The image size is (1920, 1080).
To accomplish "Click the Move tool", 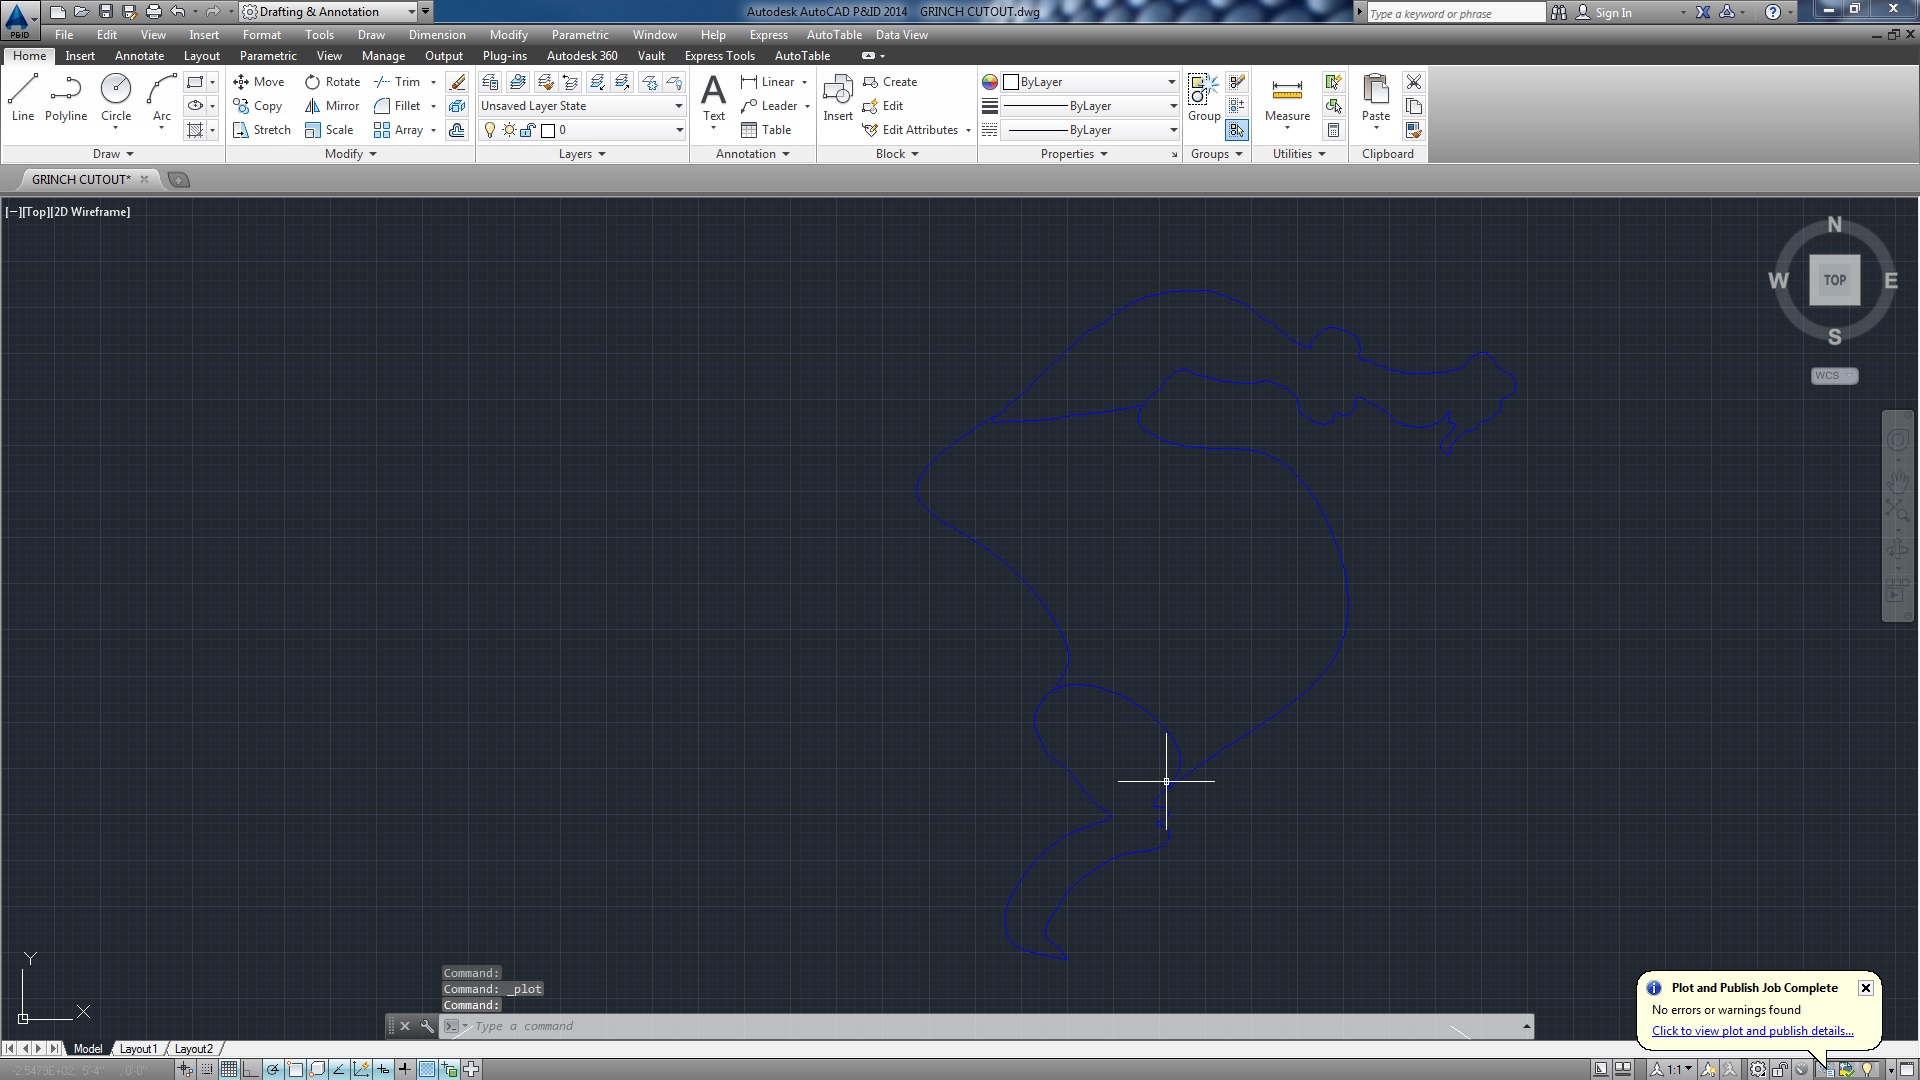I will click(259, 82).
